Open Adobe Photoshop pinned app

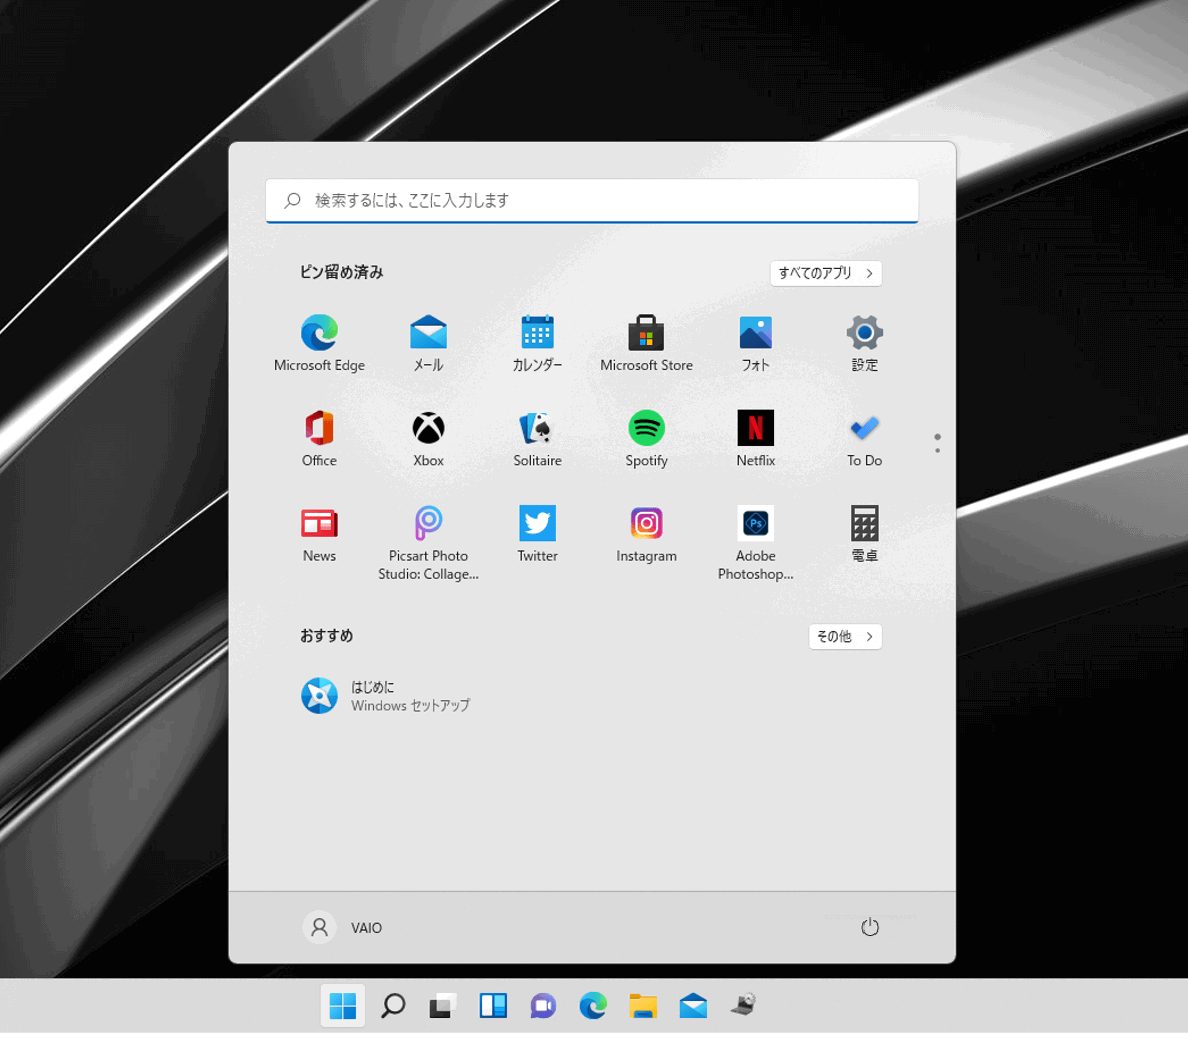point(755,543)
